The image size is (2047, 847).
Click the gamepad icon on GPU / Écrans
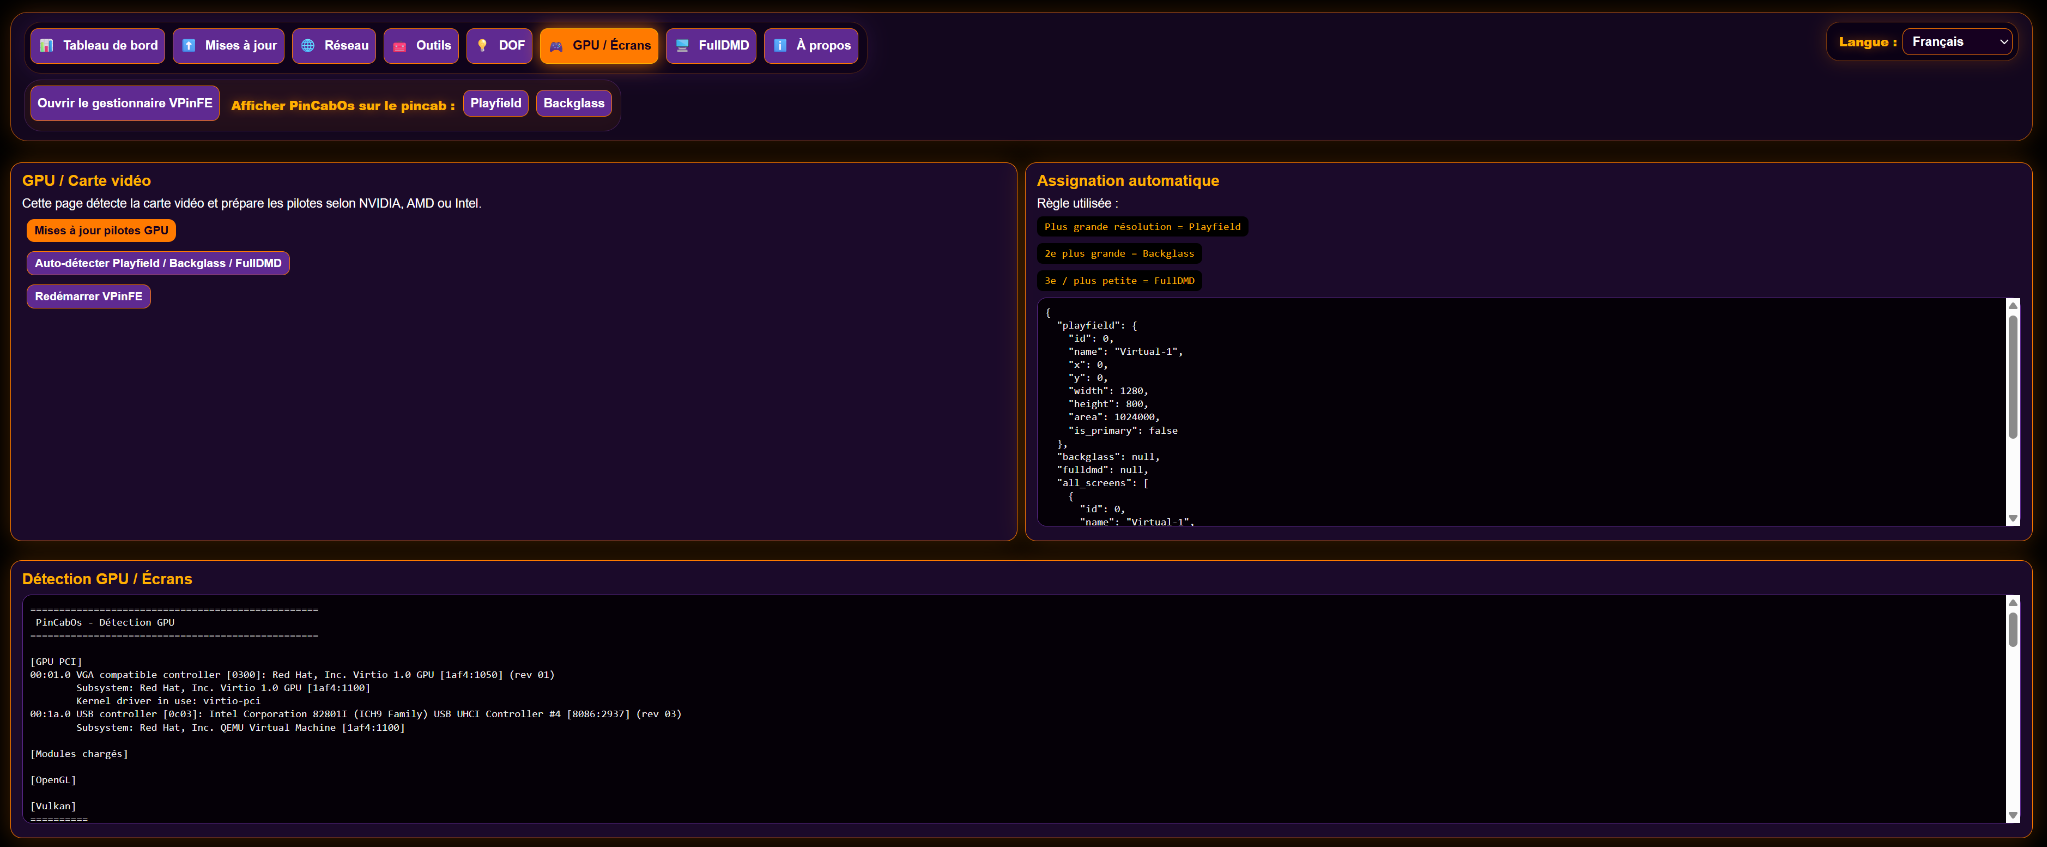pos(556,46)
